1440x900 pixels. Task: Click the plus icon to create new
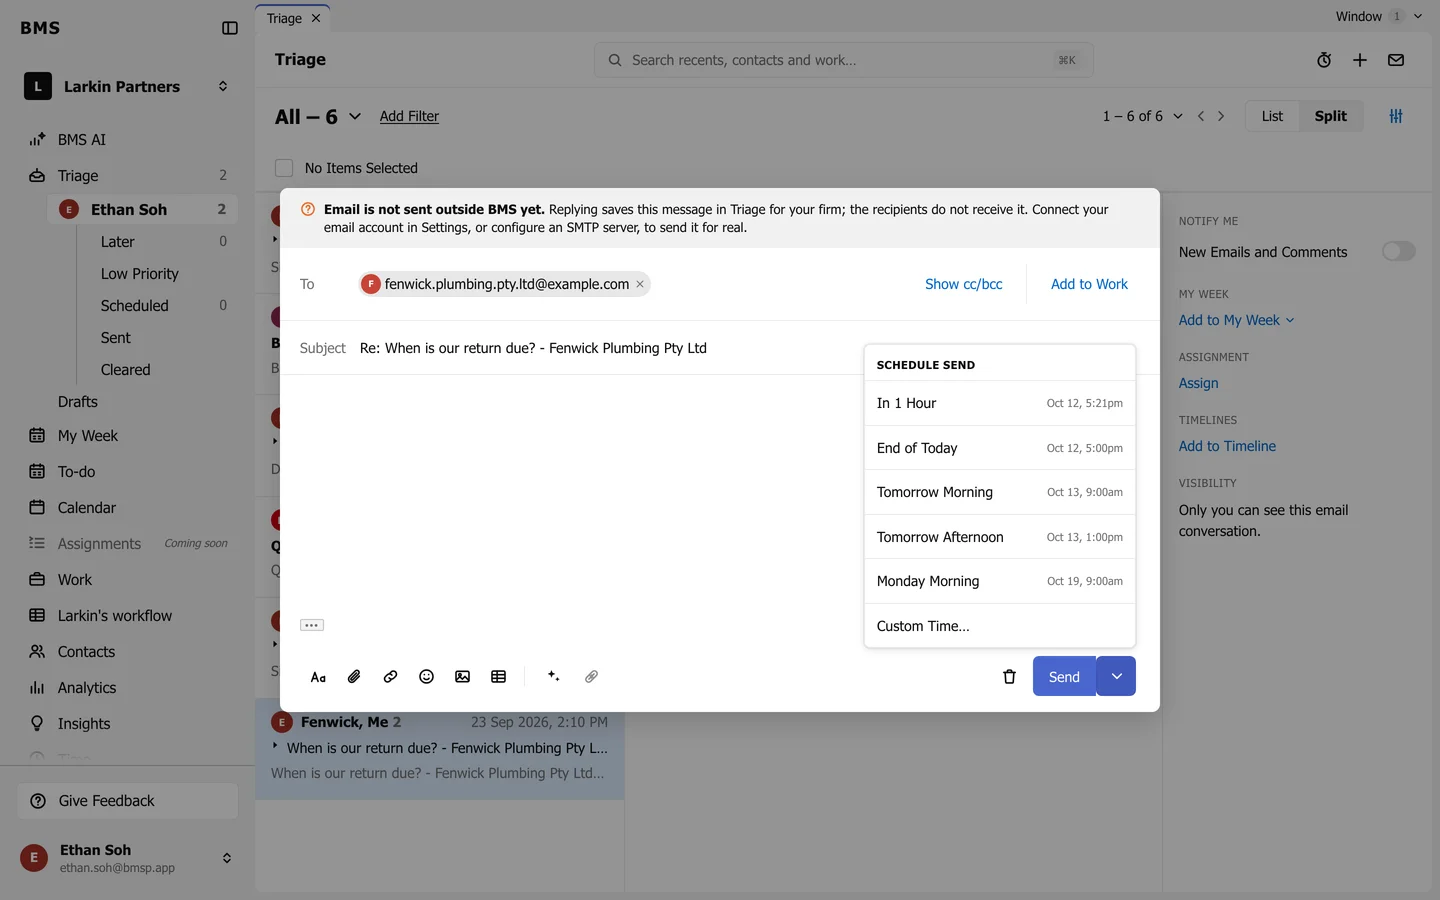(x=1360, y=60)
